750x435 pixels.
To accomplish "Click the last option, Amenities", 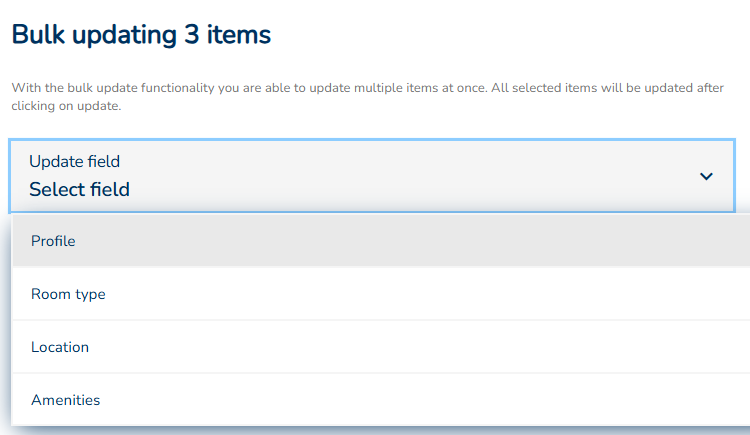I will (66, 400).
